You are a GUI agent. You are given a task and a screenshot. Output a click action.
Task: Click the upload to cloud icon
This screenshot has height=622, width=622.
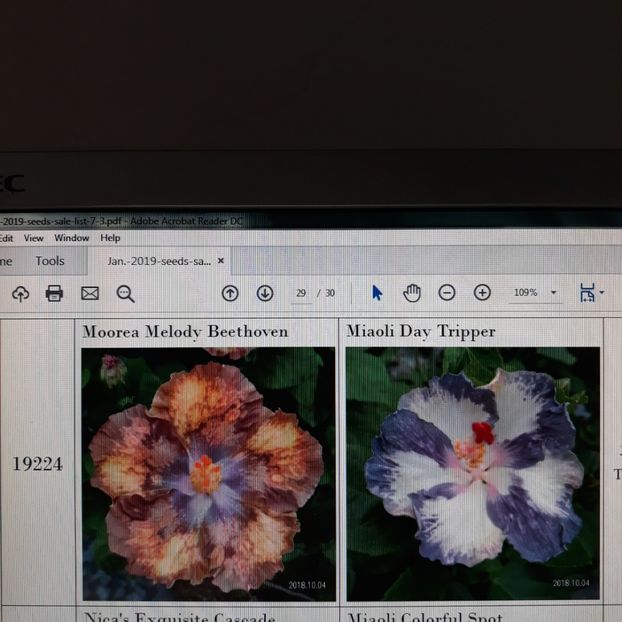point(20,293)
